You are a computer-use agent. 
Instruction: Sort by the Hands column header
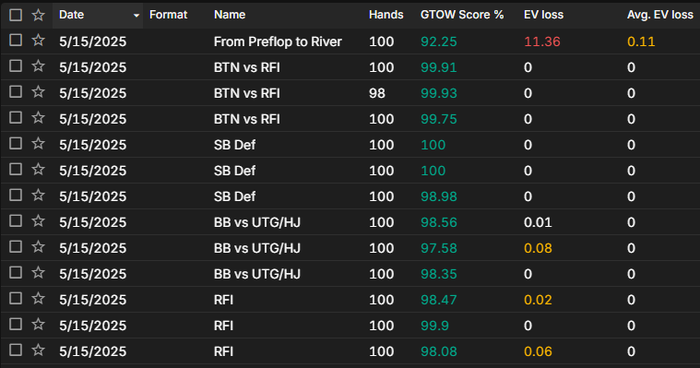point(386,15)
